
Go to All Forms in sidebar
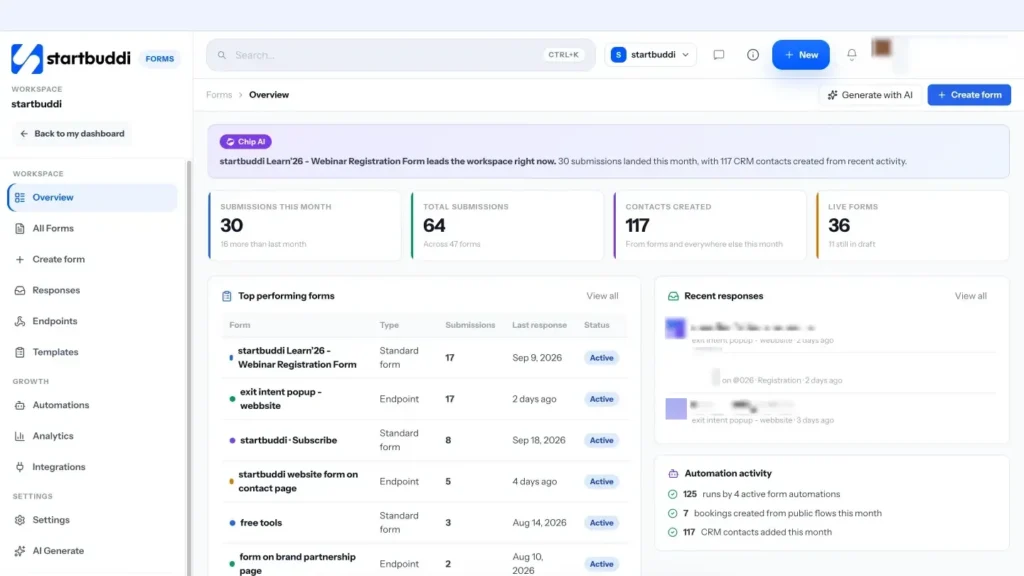pos(93,229)
